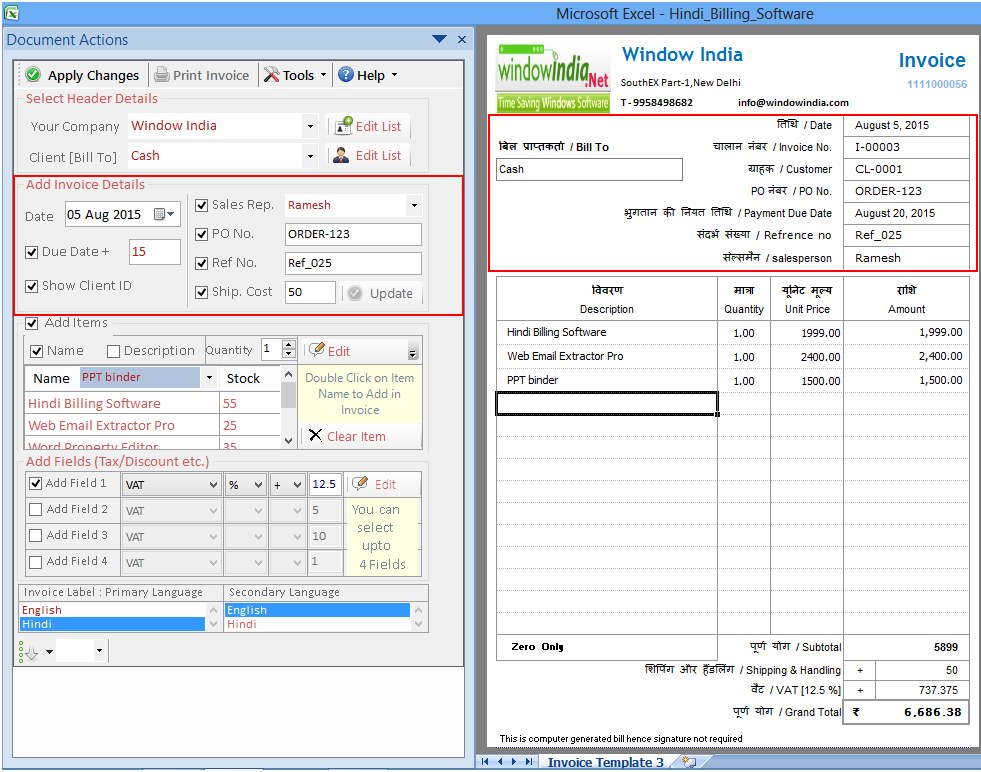
Task: Click the green Apply Changes check icon
Action: (33, 74)
